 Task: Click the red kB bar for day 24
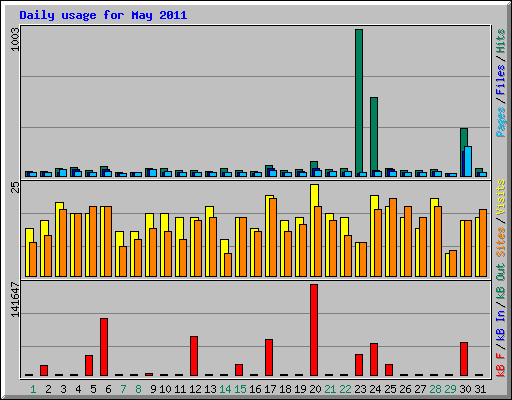click(374, 360)
